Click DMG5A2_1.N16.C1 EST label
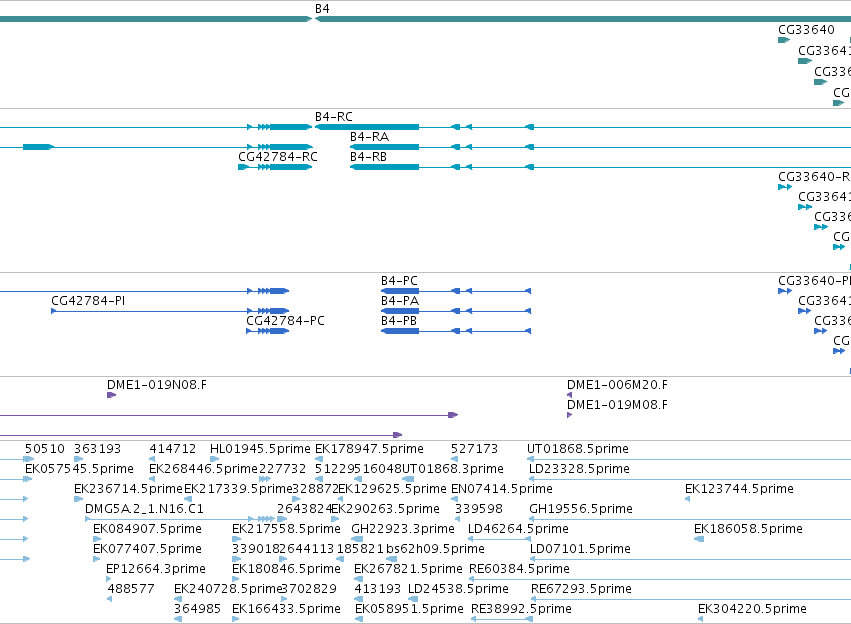This screenshot has width=851, height=624. 144,510
